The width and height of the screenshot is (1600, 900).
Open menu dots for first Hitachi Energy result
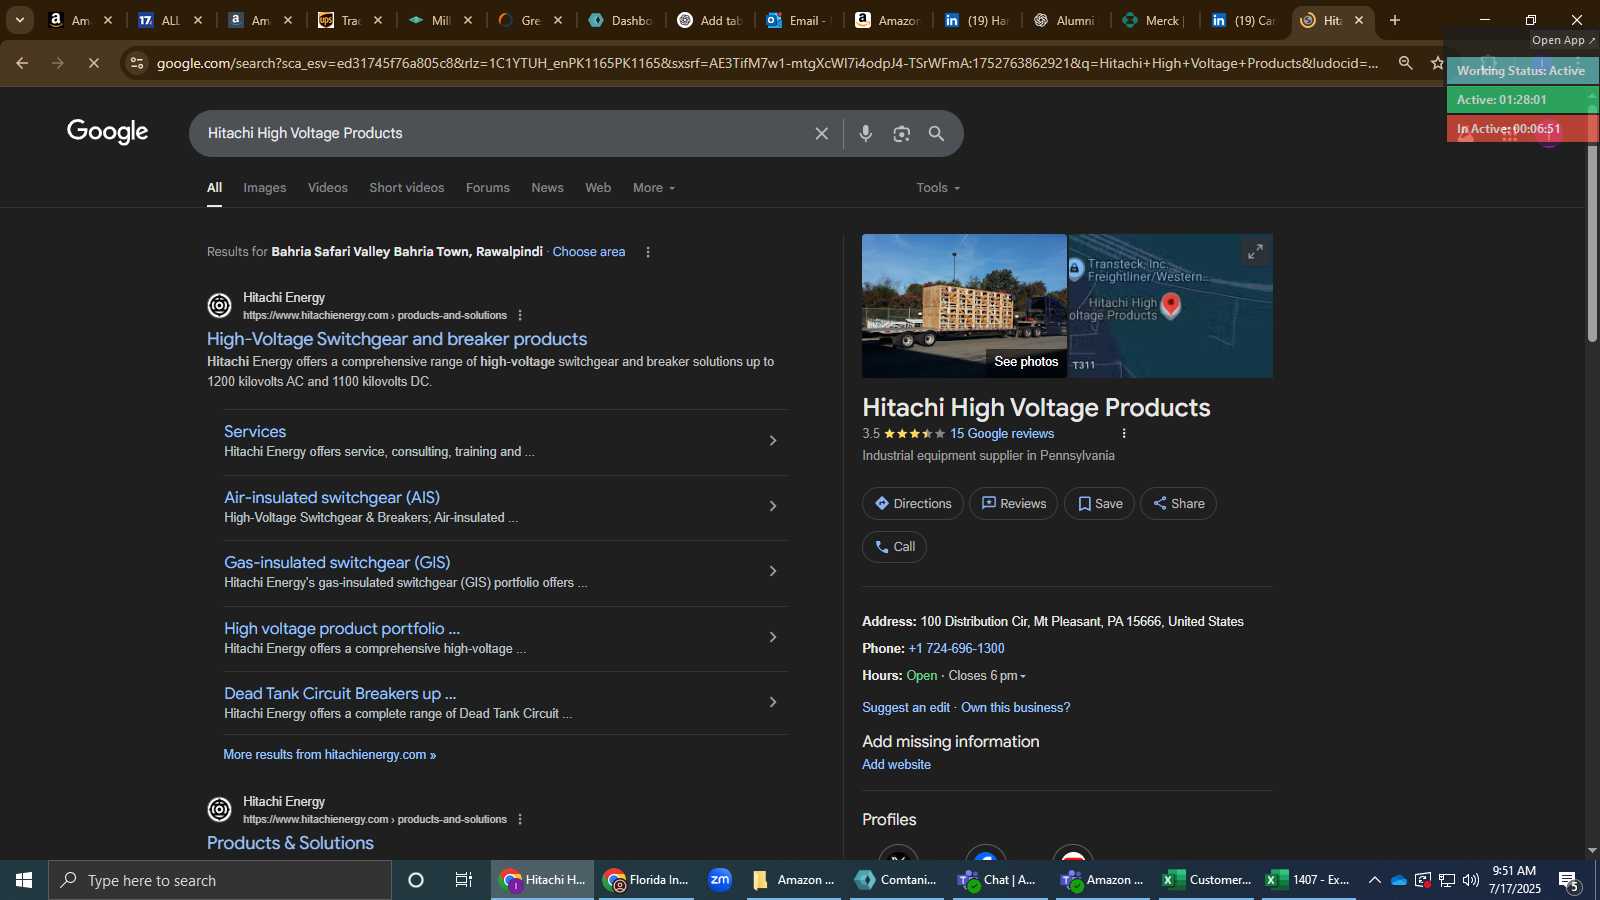pyautogui.click(x=520, y=315)
